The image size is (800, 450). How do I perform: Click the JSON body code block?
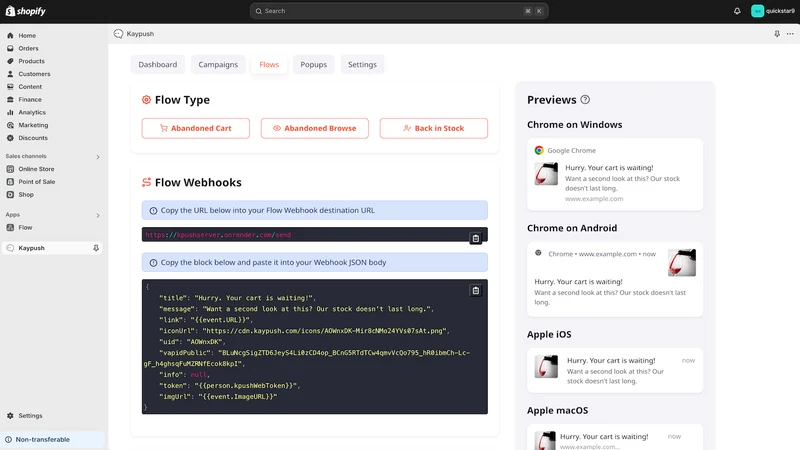315,346
